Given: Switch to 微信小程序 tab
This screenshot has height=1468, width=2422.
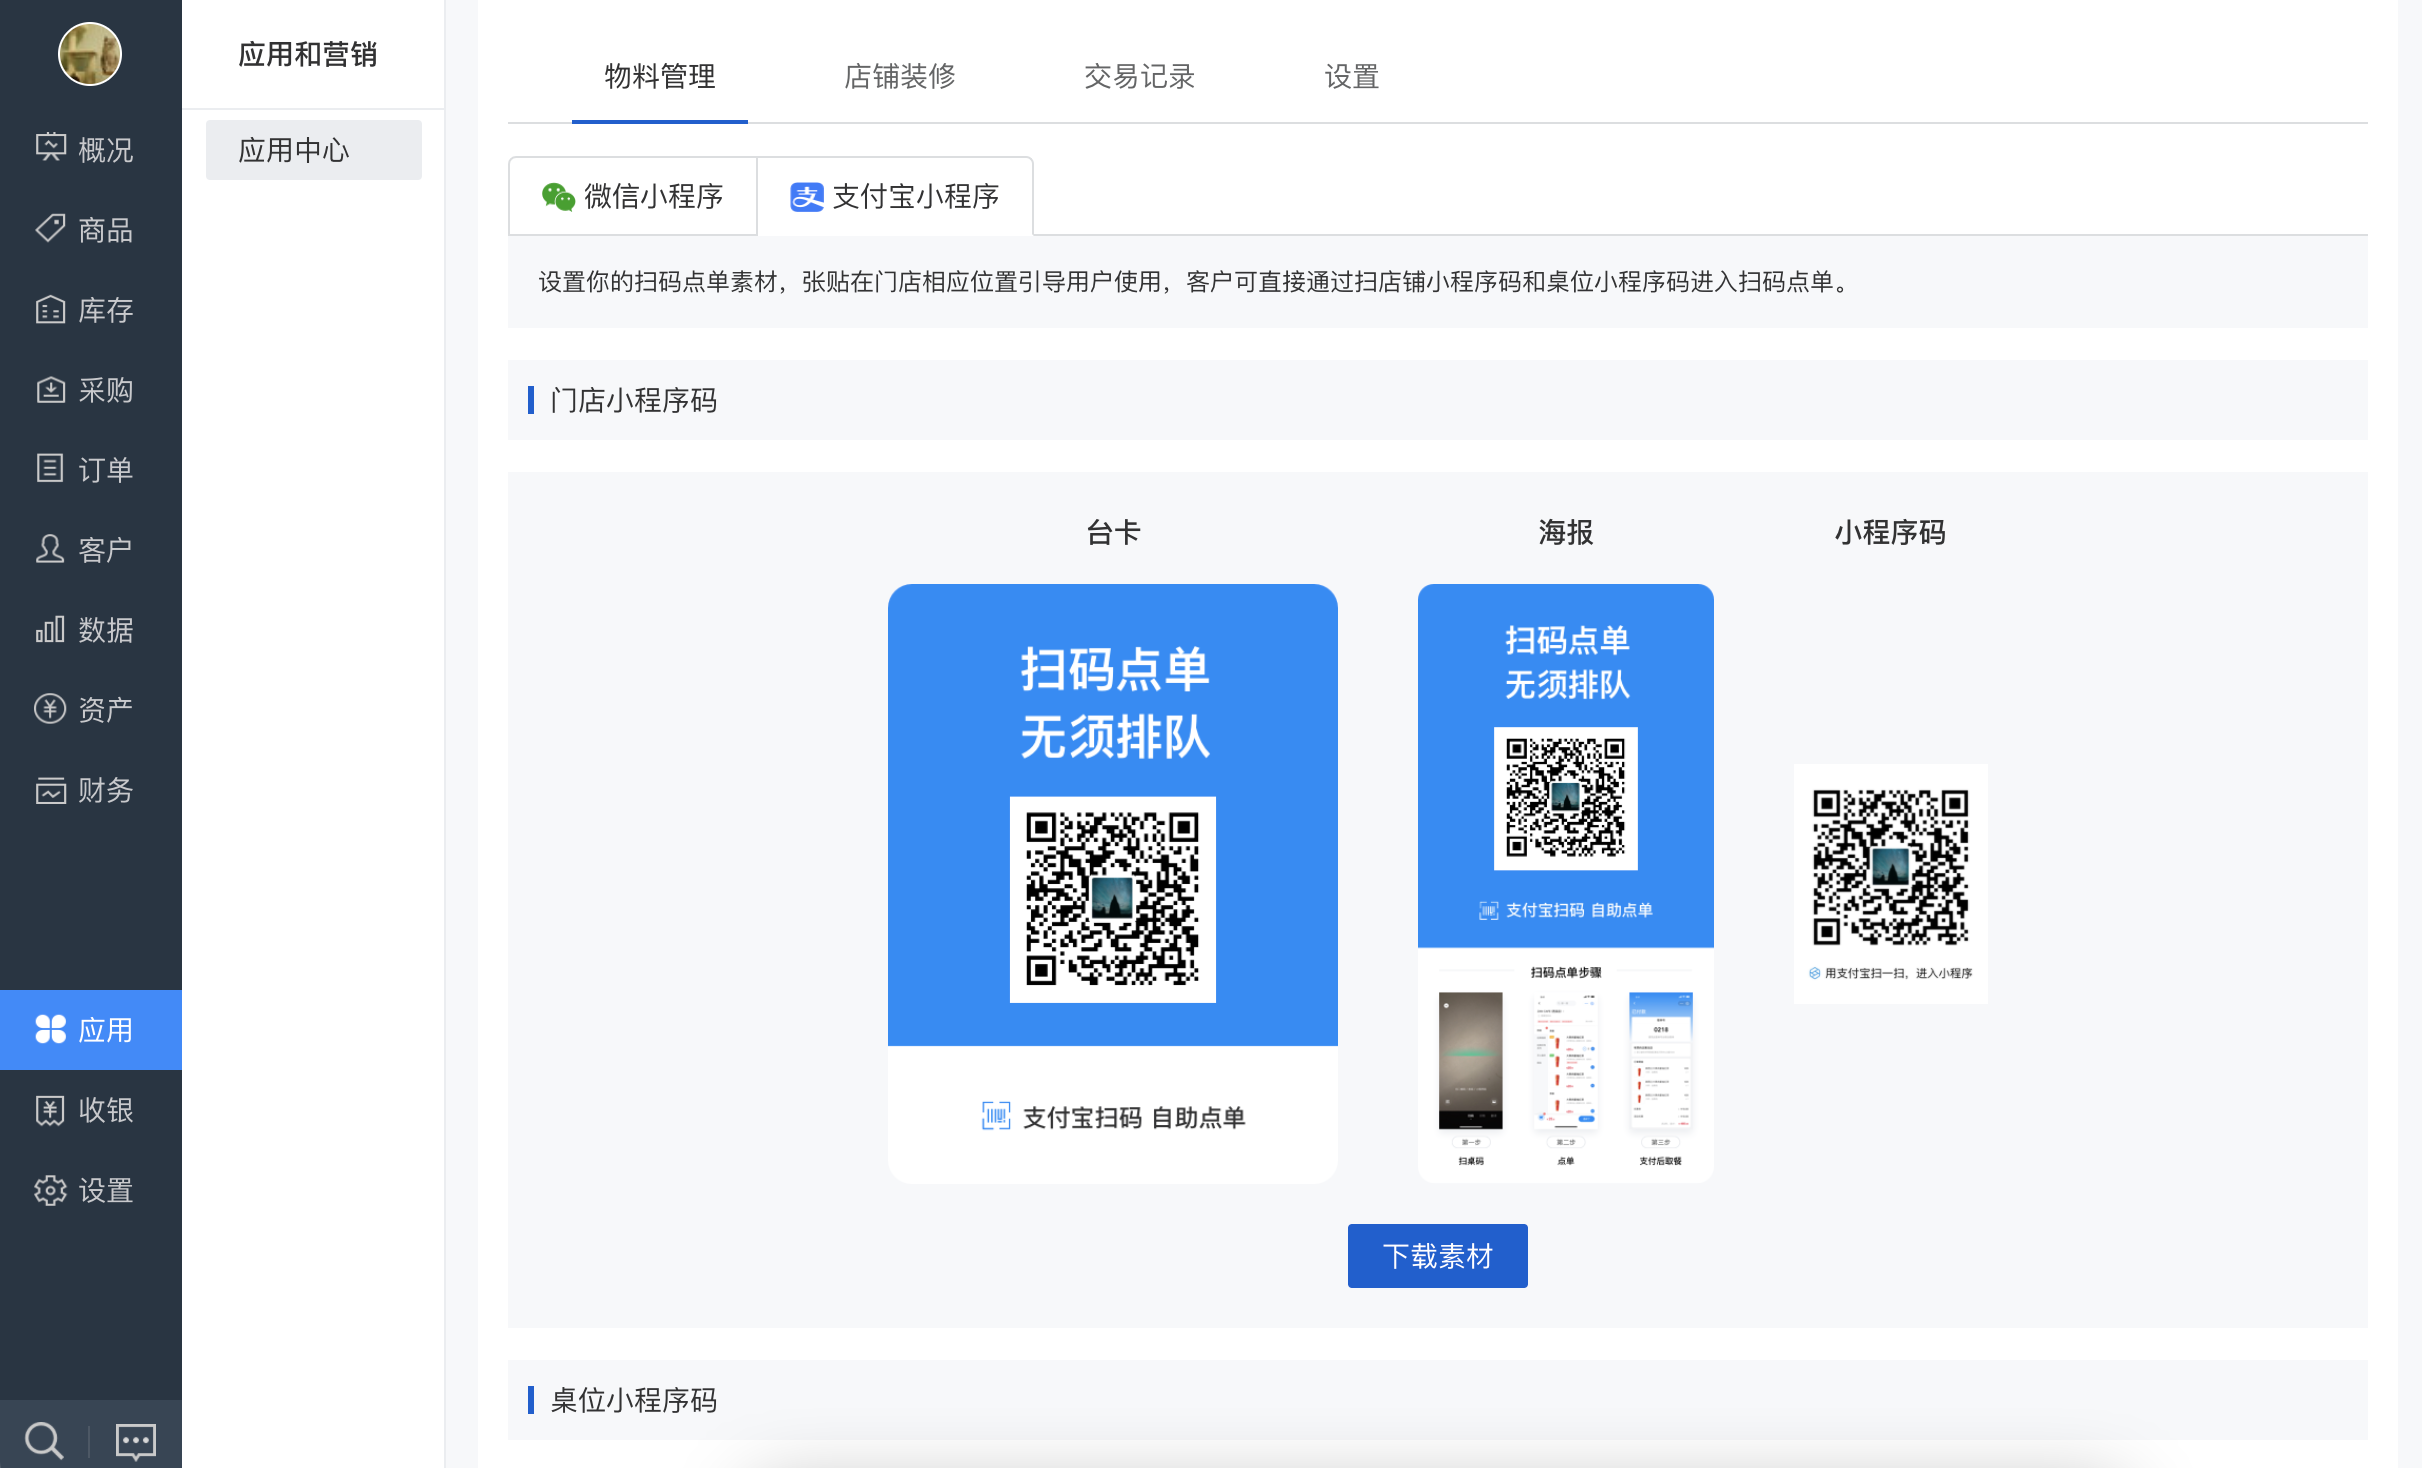Looking at the screenshot, I should tap(633, 196).
